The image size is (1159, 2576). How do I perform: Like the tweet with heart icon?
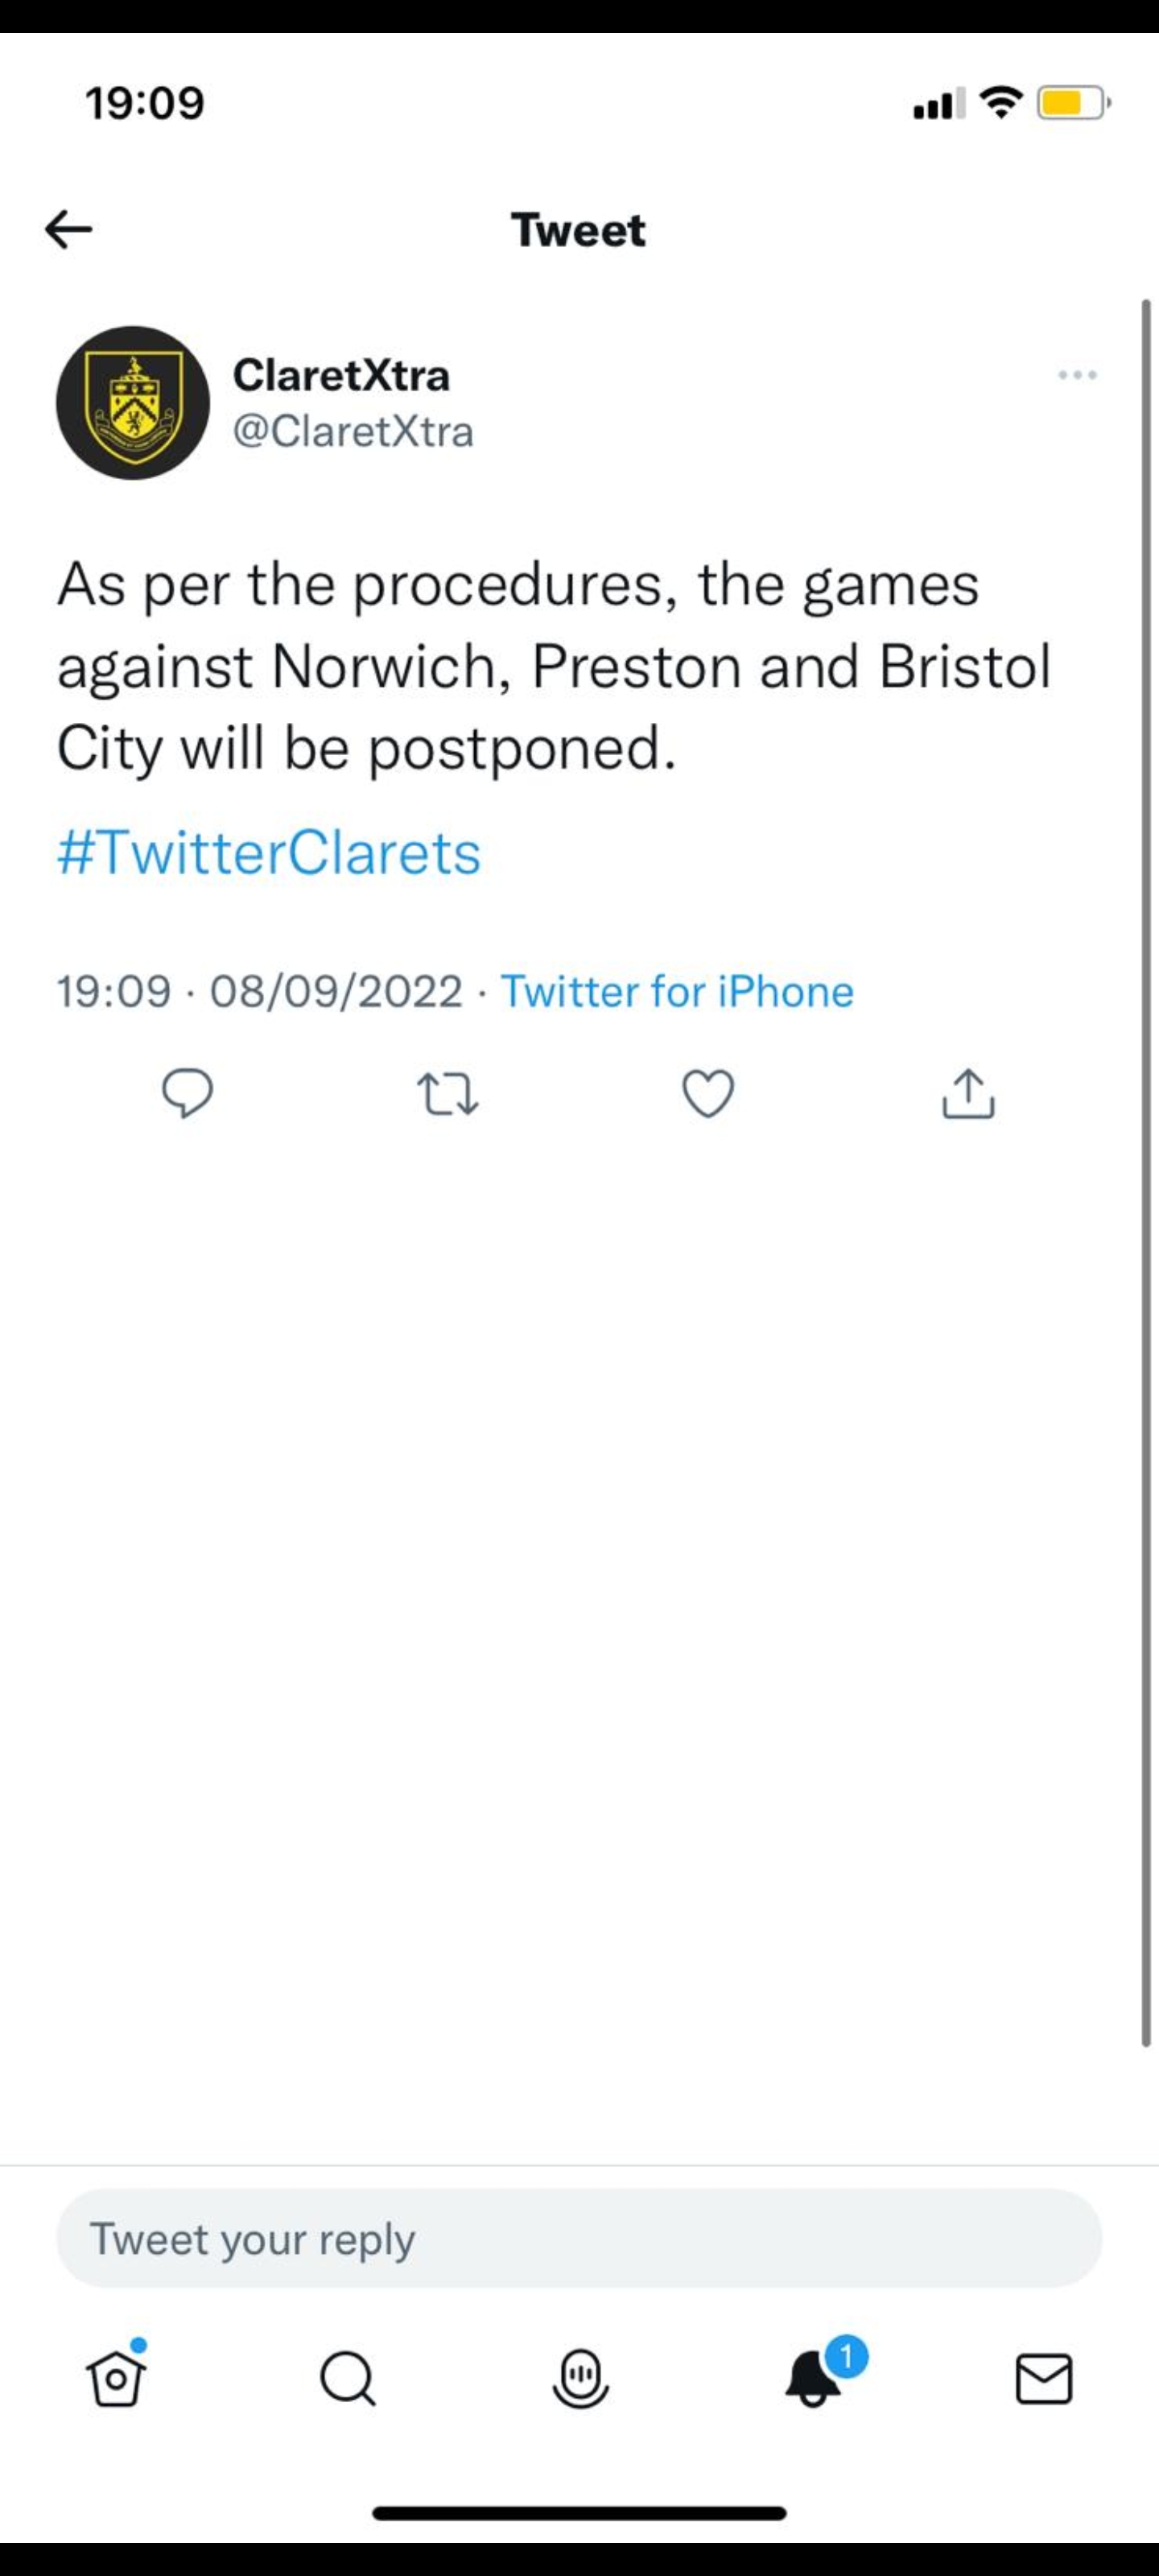708,1093
